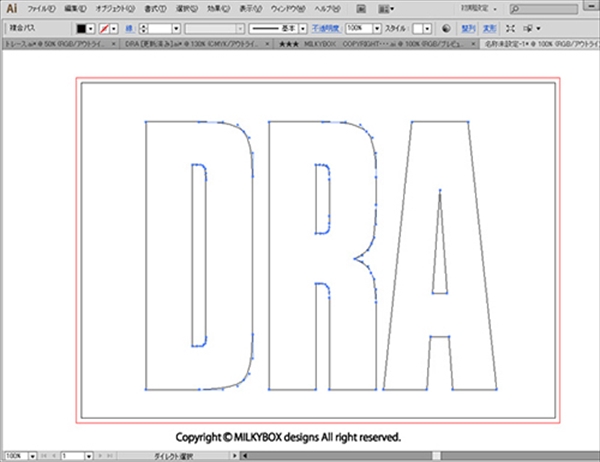Open the stroke weight dropdown

coord(176,28)
